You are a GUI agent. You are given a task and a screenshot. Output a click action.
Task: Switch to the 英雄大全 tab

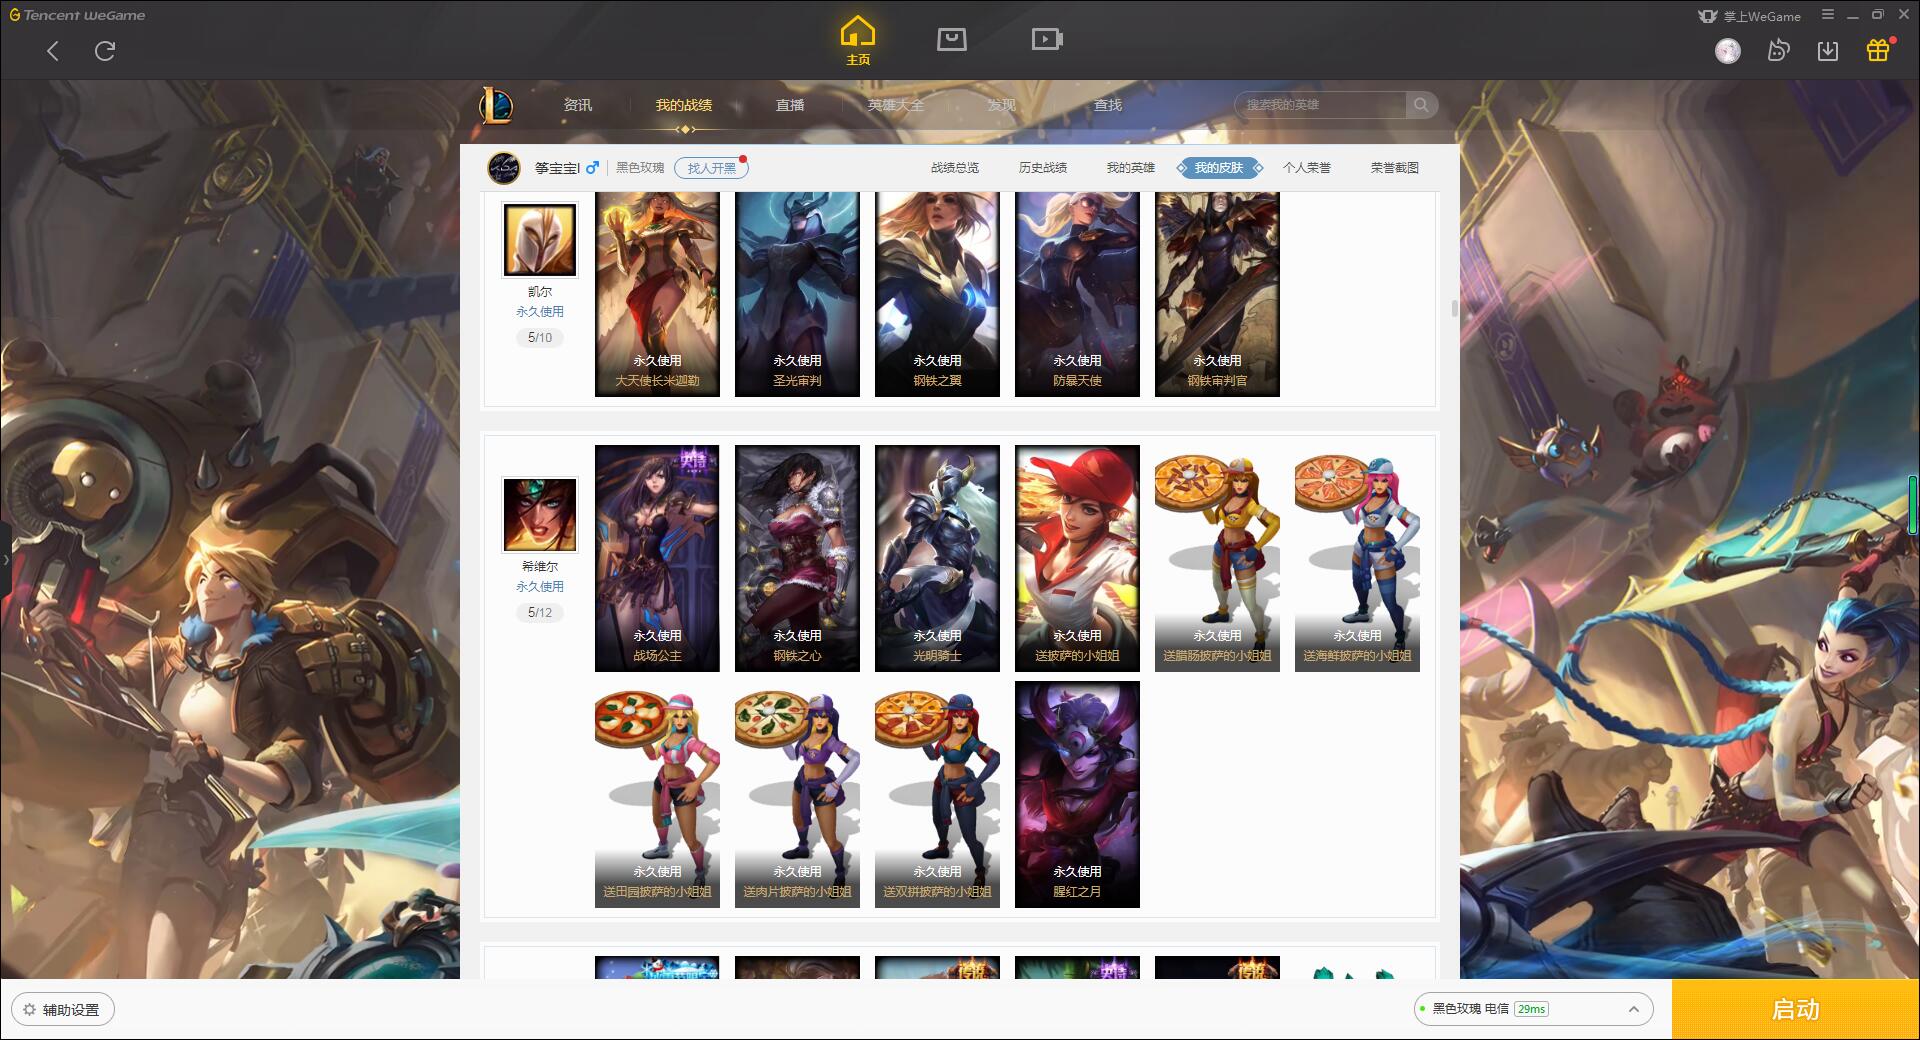[896, 105]
